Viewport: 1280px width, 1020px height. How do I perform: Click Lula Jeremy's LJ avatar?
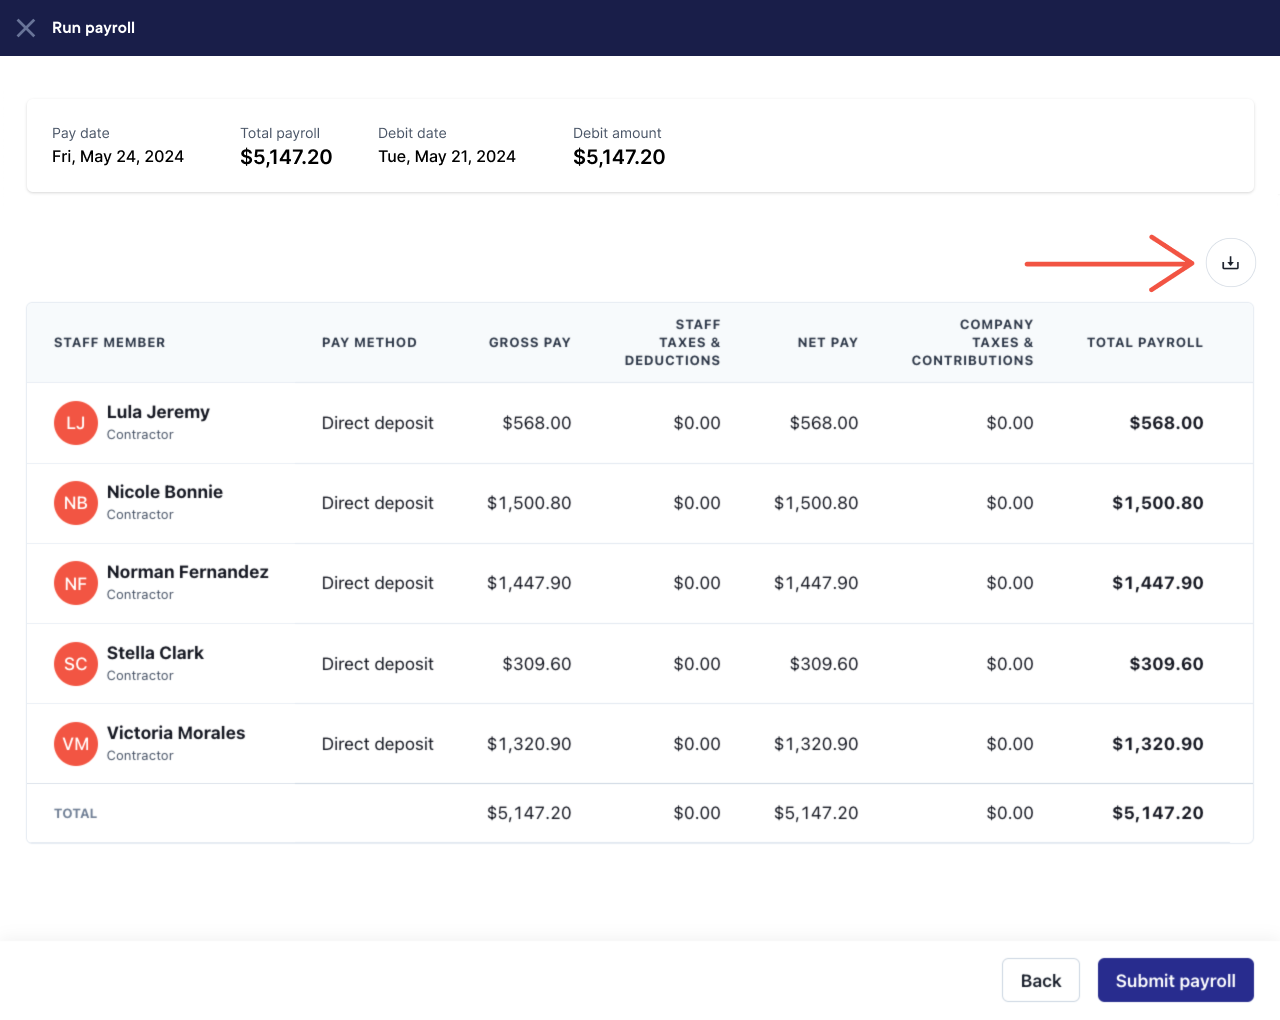tap(75, 423)
